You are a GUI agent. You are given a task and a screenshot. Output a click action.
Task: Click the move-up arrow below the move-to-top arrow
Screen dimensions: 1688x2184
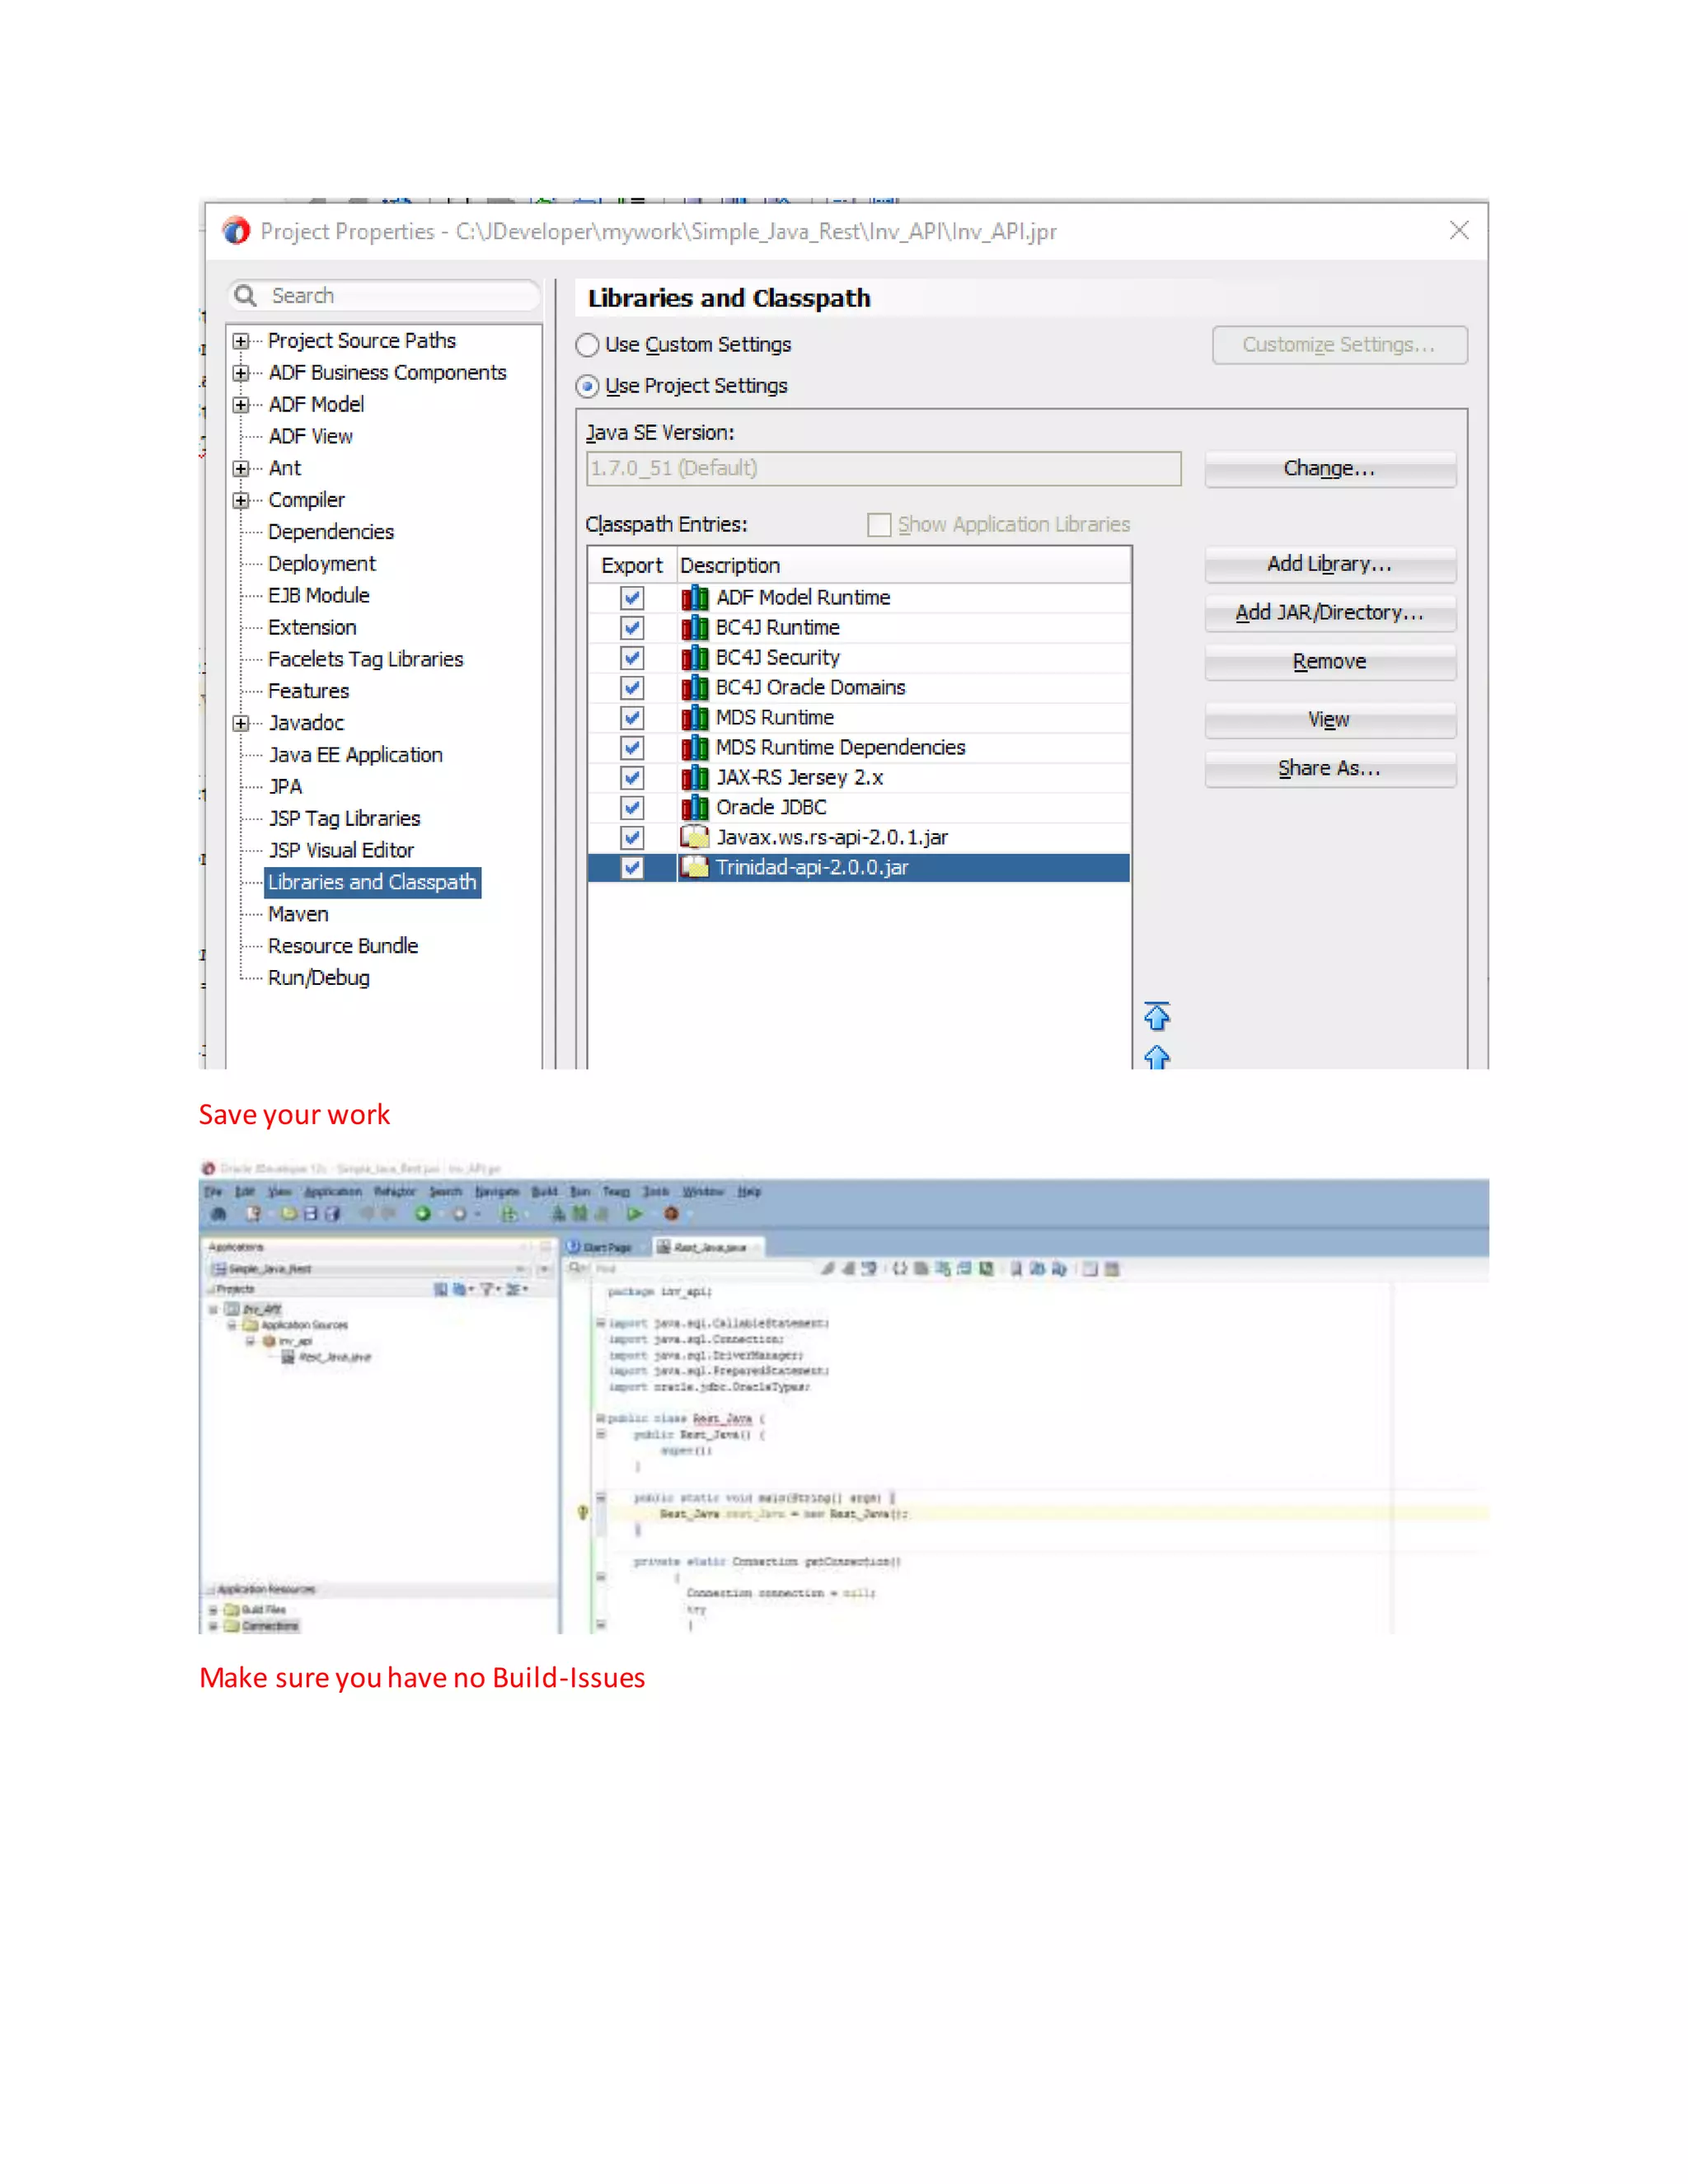click(x=1156, y=1058)
